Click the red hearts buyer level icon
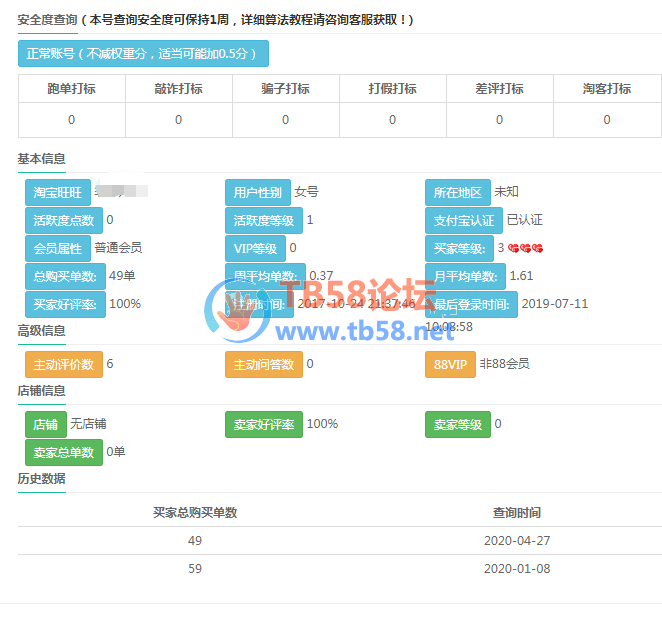Image resolution: width=662 pixels, height=622 pixels. point(525,248)
